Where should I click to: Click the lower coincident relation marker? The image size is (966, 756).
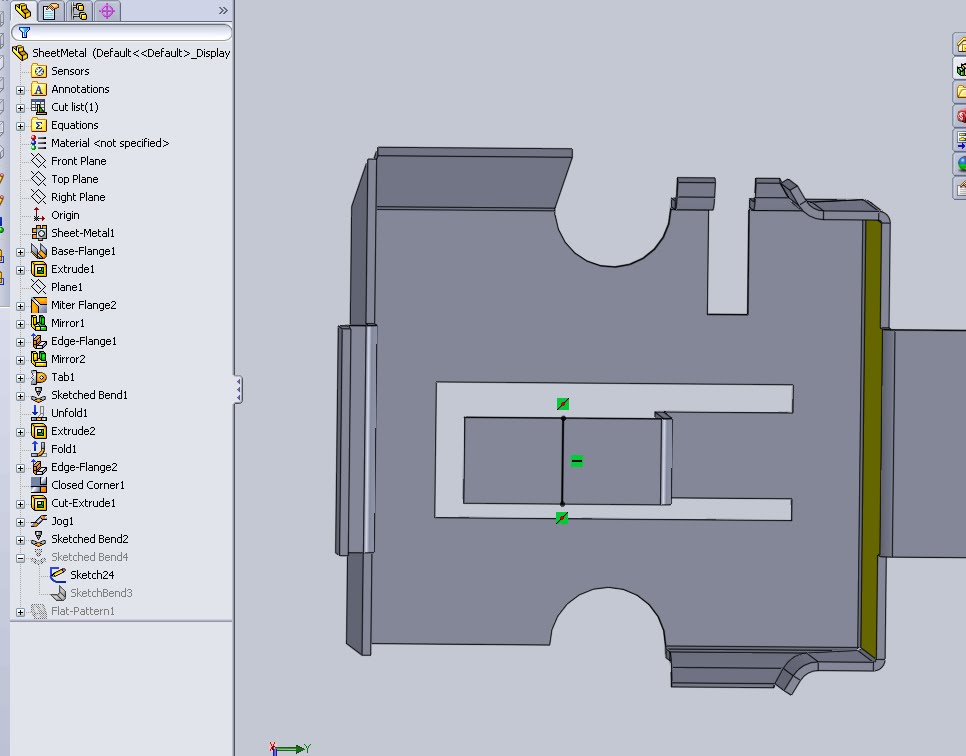click(562, 518)
